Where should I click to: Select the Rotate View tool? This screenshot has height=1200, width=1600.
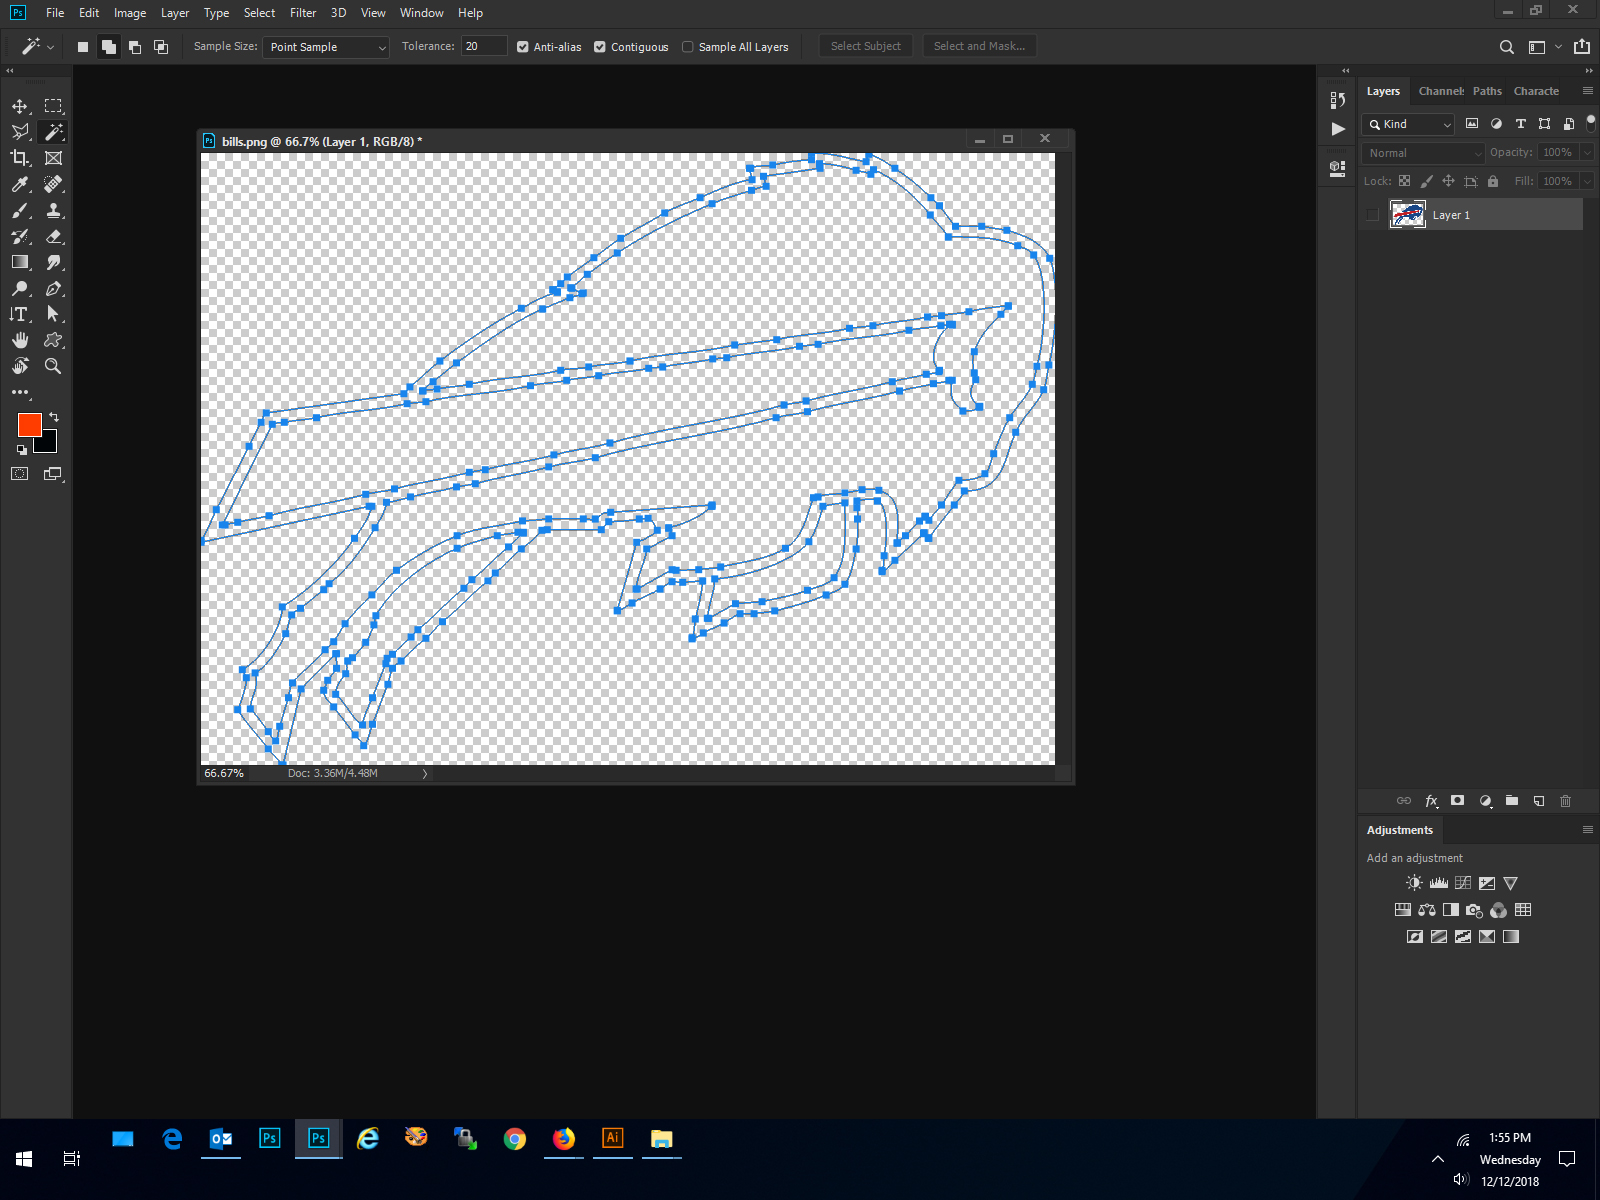click(20, 366)
